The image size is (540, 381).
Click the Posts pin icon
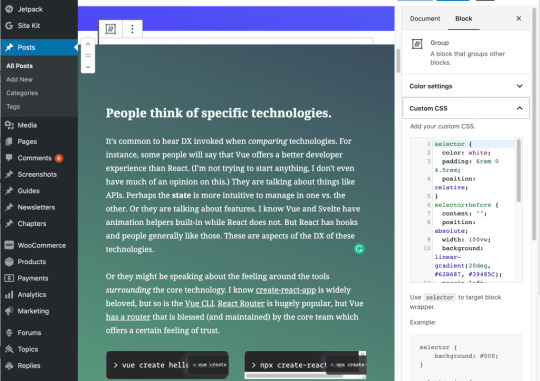(9, 47)
